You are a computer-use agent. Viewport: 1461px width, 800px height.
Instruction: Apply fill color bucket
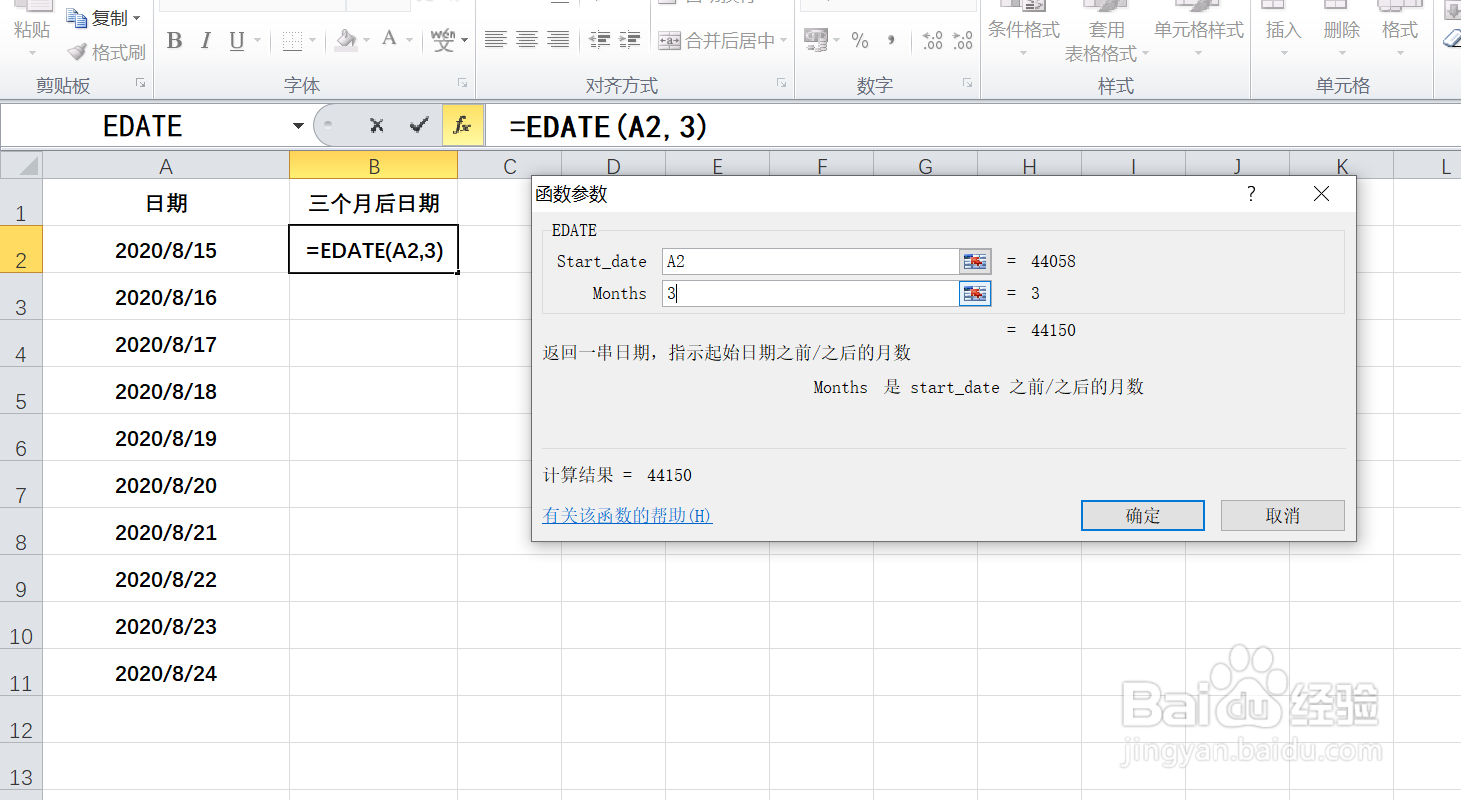[x=346, y=41]
